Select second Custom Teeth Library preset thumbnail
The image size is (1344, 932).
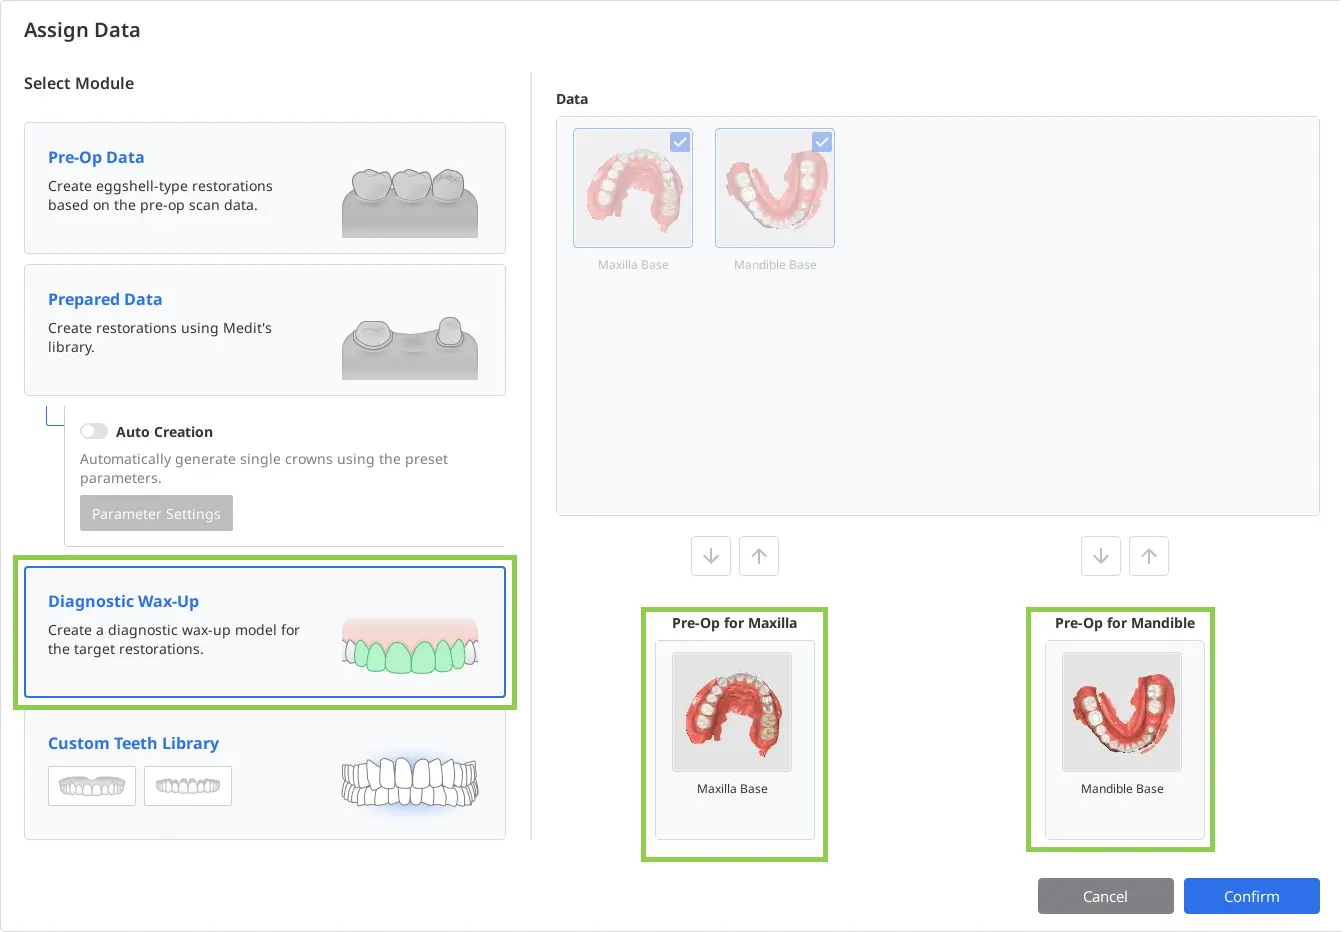188,786
